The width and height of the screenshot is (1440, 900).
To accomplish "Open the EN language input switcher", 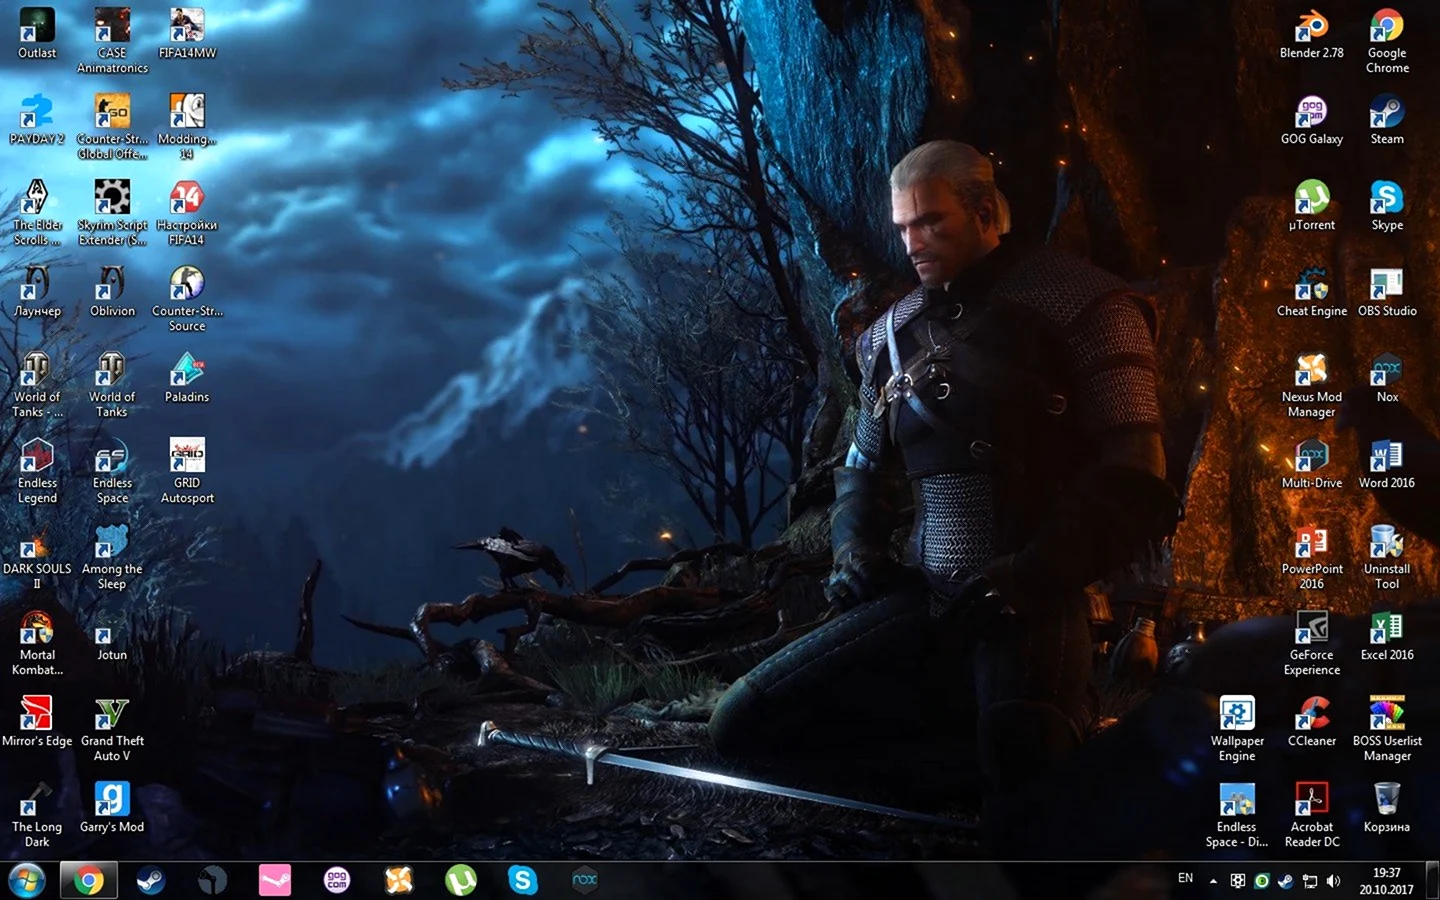I will click(x=1185, y=878).
